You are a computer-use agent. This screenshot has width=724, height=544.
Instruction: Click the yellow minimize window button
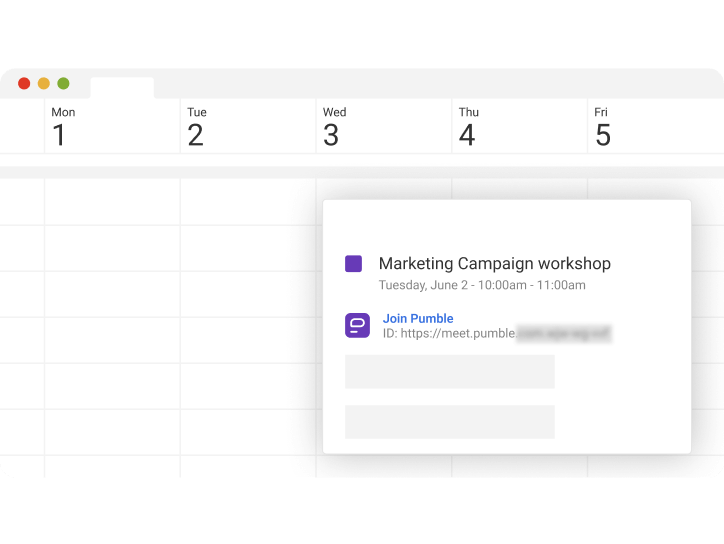pos(43,84)
